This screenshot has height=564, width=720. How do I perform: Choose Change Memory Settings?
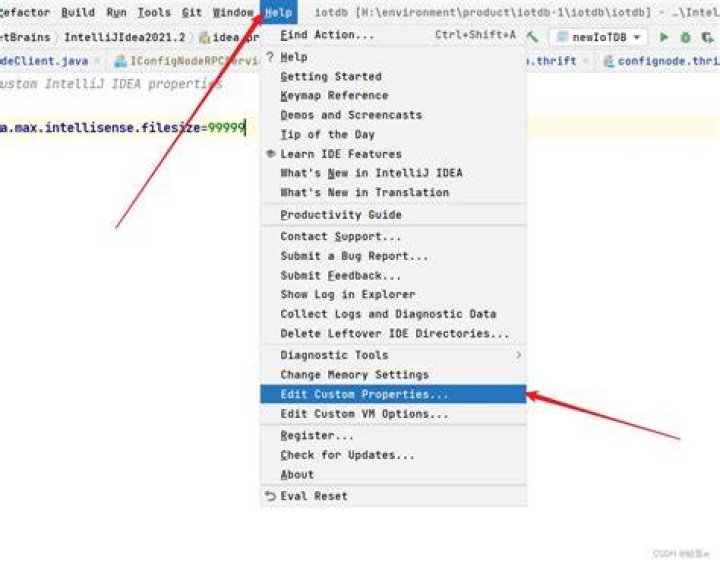[393, 375]
